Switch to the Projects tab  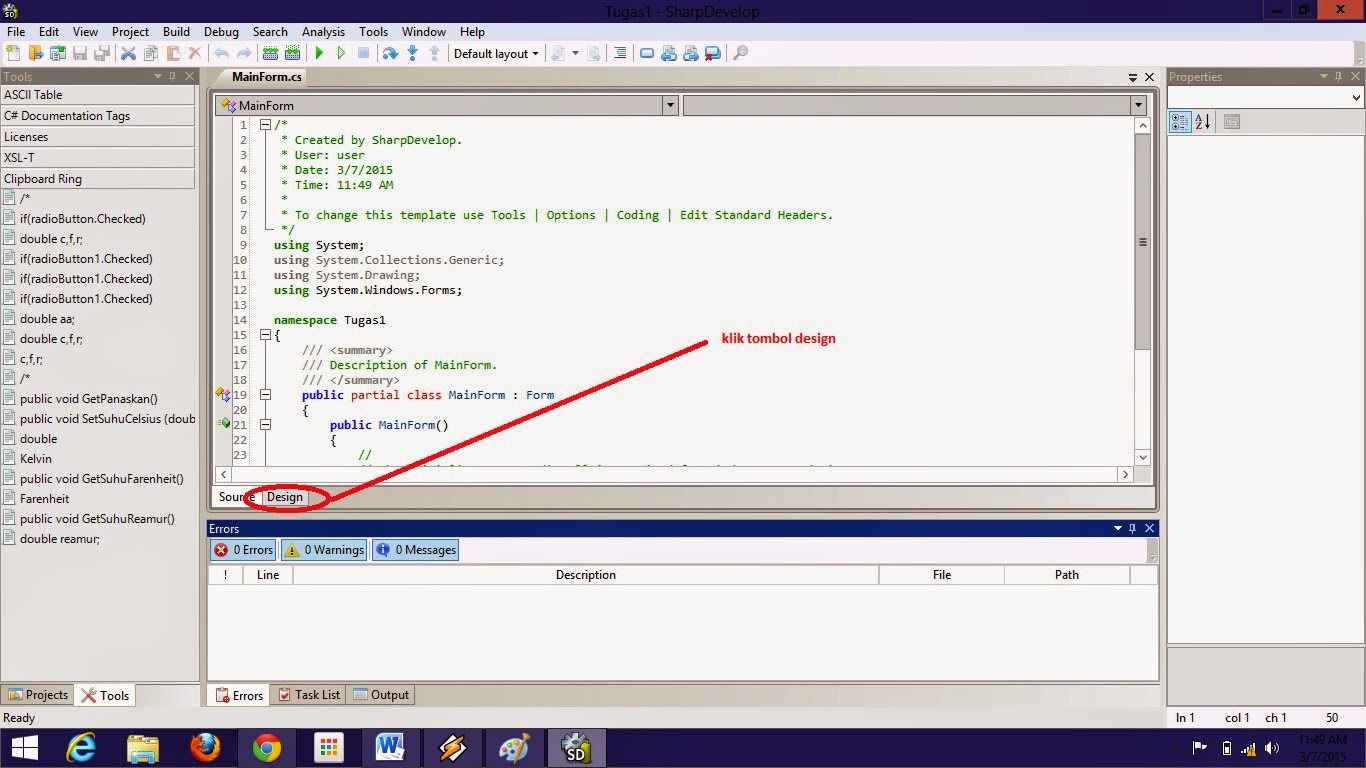(x=39, y=695)
